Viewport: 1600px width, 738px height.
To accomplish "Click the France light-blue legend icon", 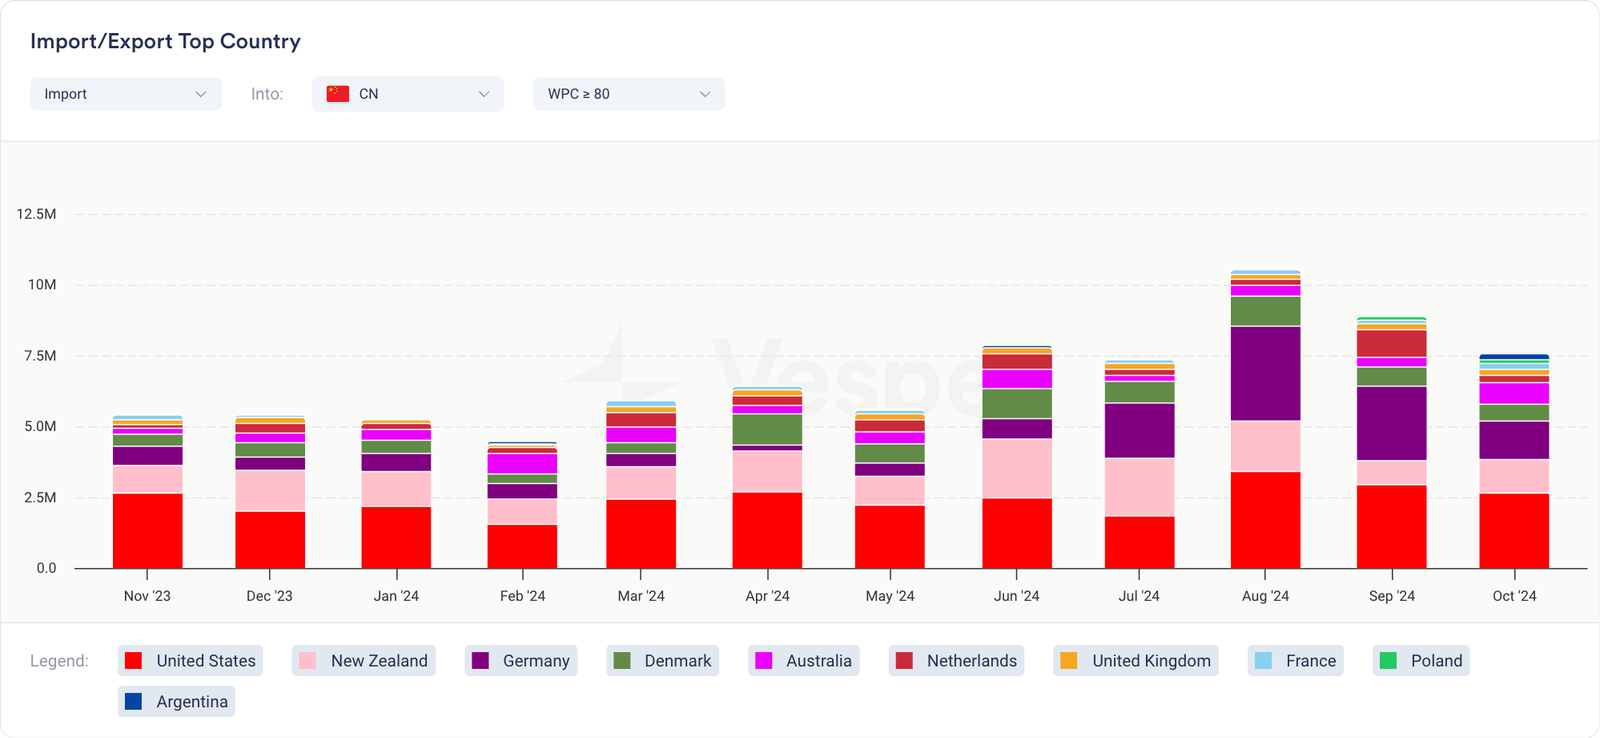I will pyautogui.click(x=1264, y=661).
